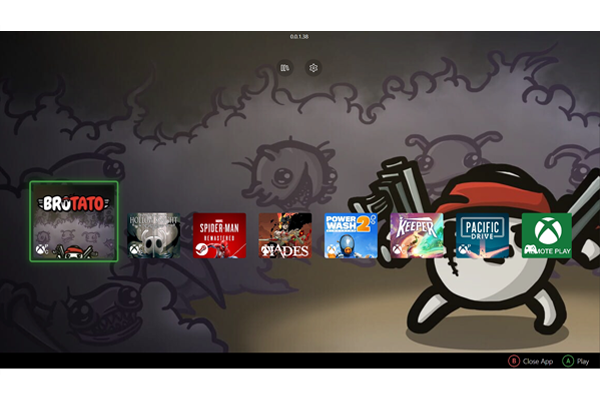Click the green A button icon
600x400 pixels.
pos(568,361)
